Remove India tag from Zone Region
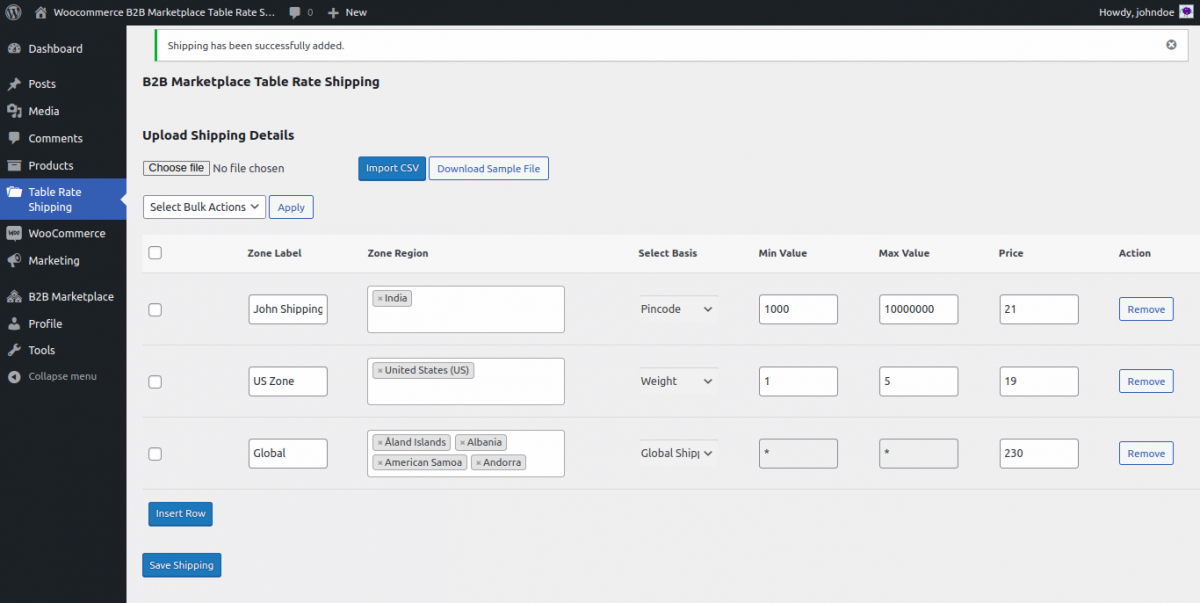This screenshot has width=1200, height=603. 380,299
